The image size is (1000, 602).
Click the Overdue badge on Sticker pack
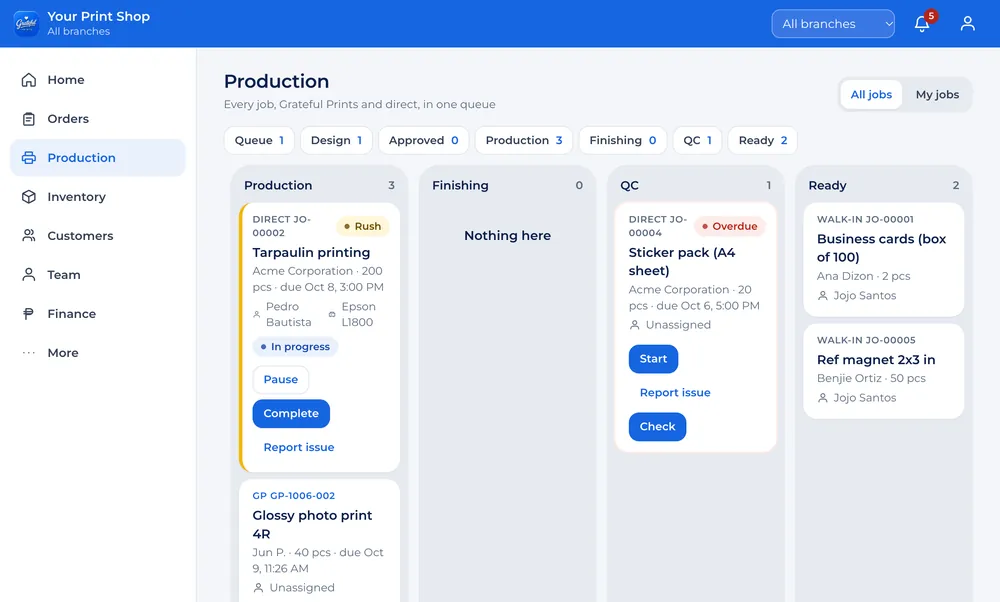coord(730,226)
